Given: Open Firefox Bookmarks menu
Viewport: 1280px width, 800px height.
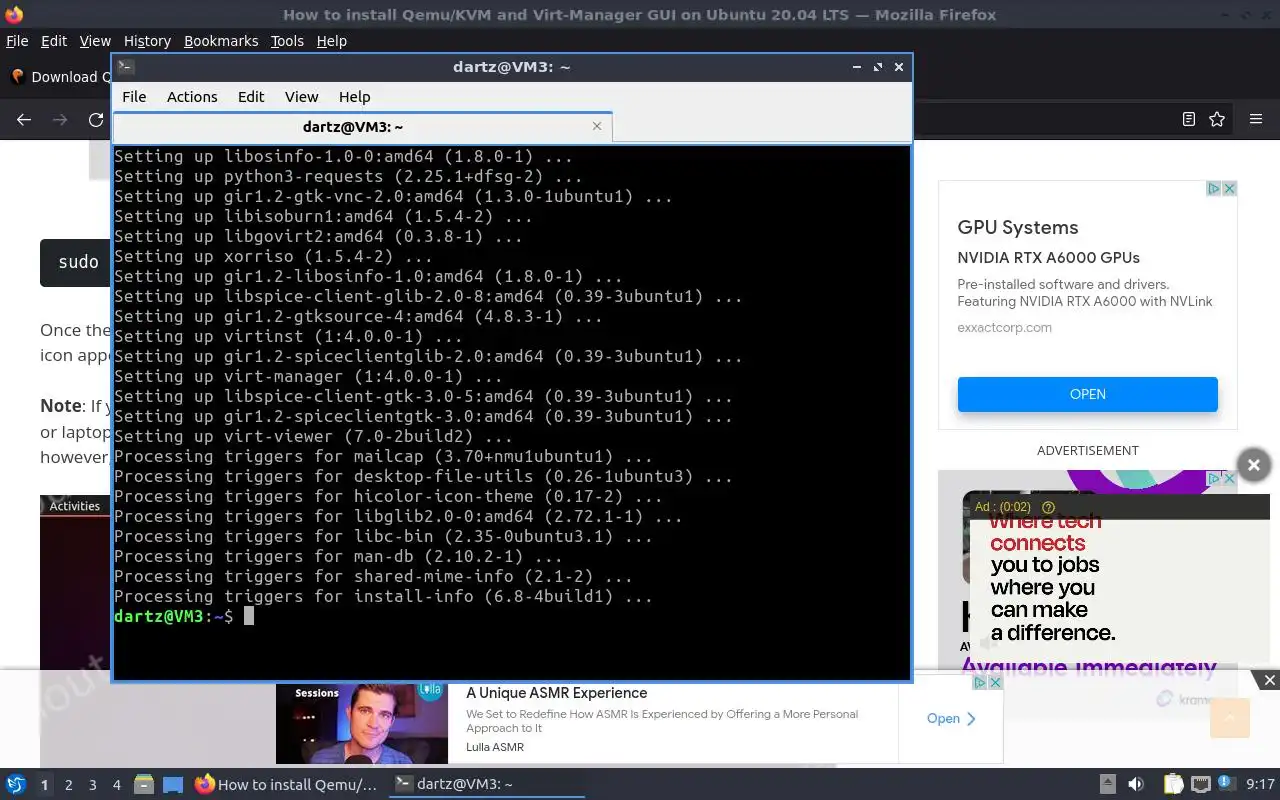Looking at the screenshot, I should click(x=221, y=41).
